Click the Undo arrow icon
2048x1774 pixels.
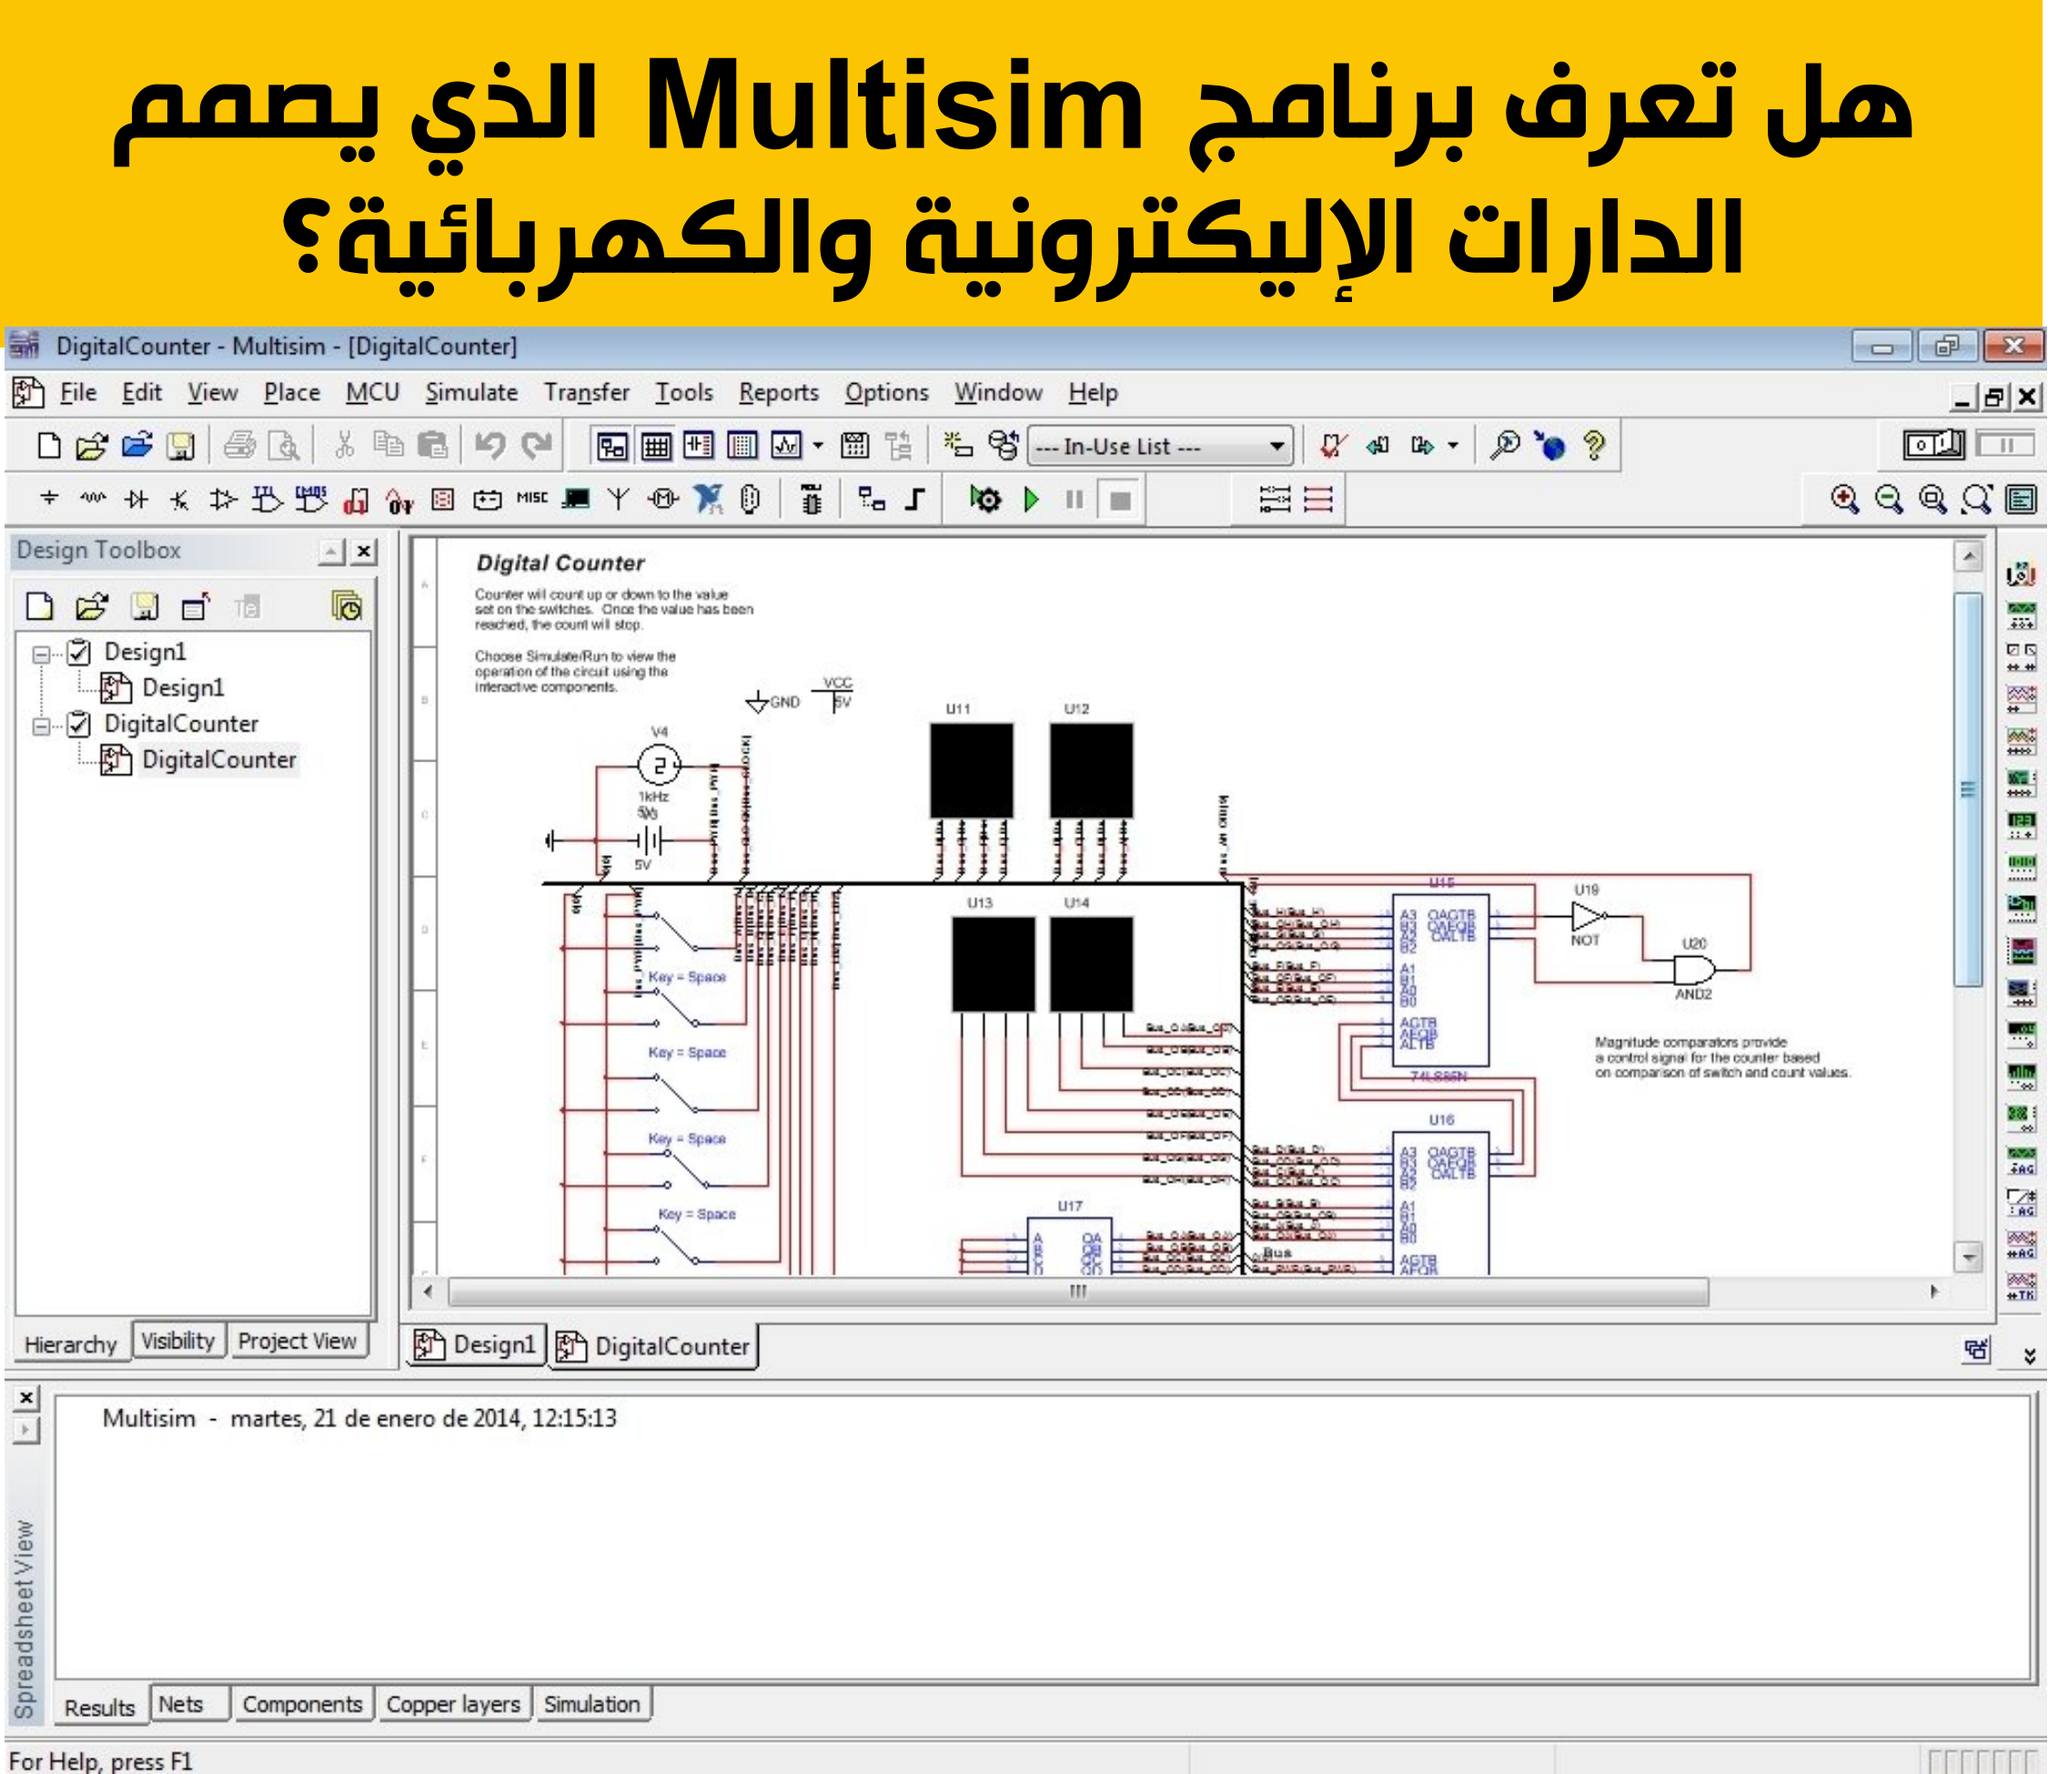click(x=490, y=446)
